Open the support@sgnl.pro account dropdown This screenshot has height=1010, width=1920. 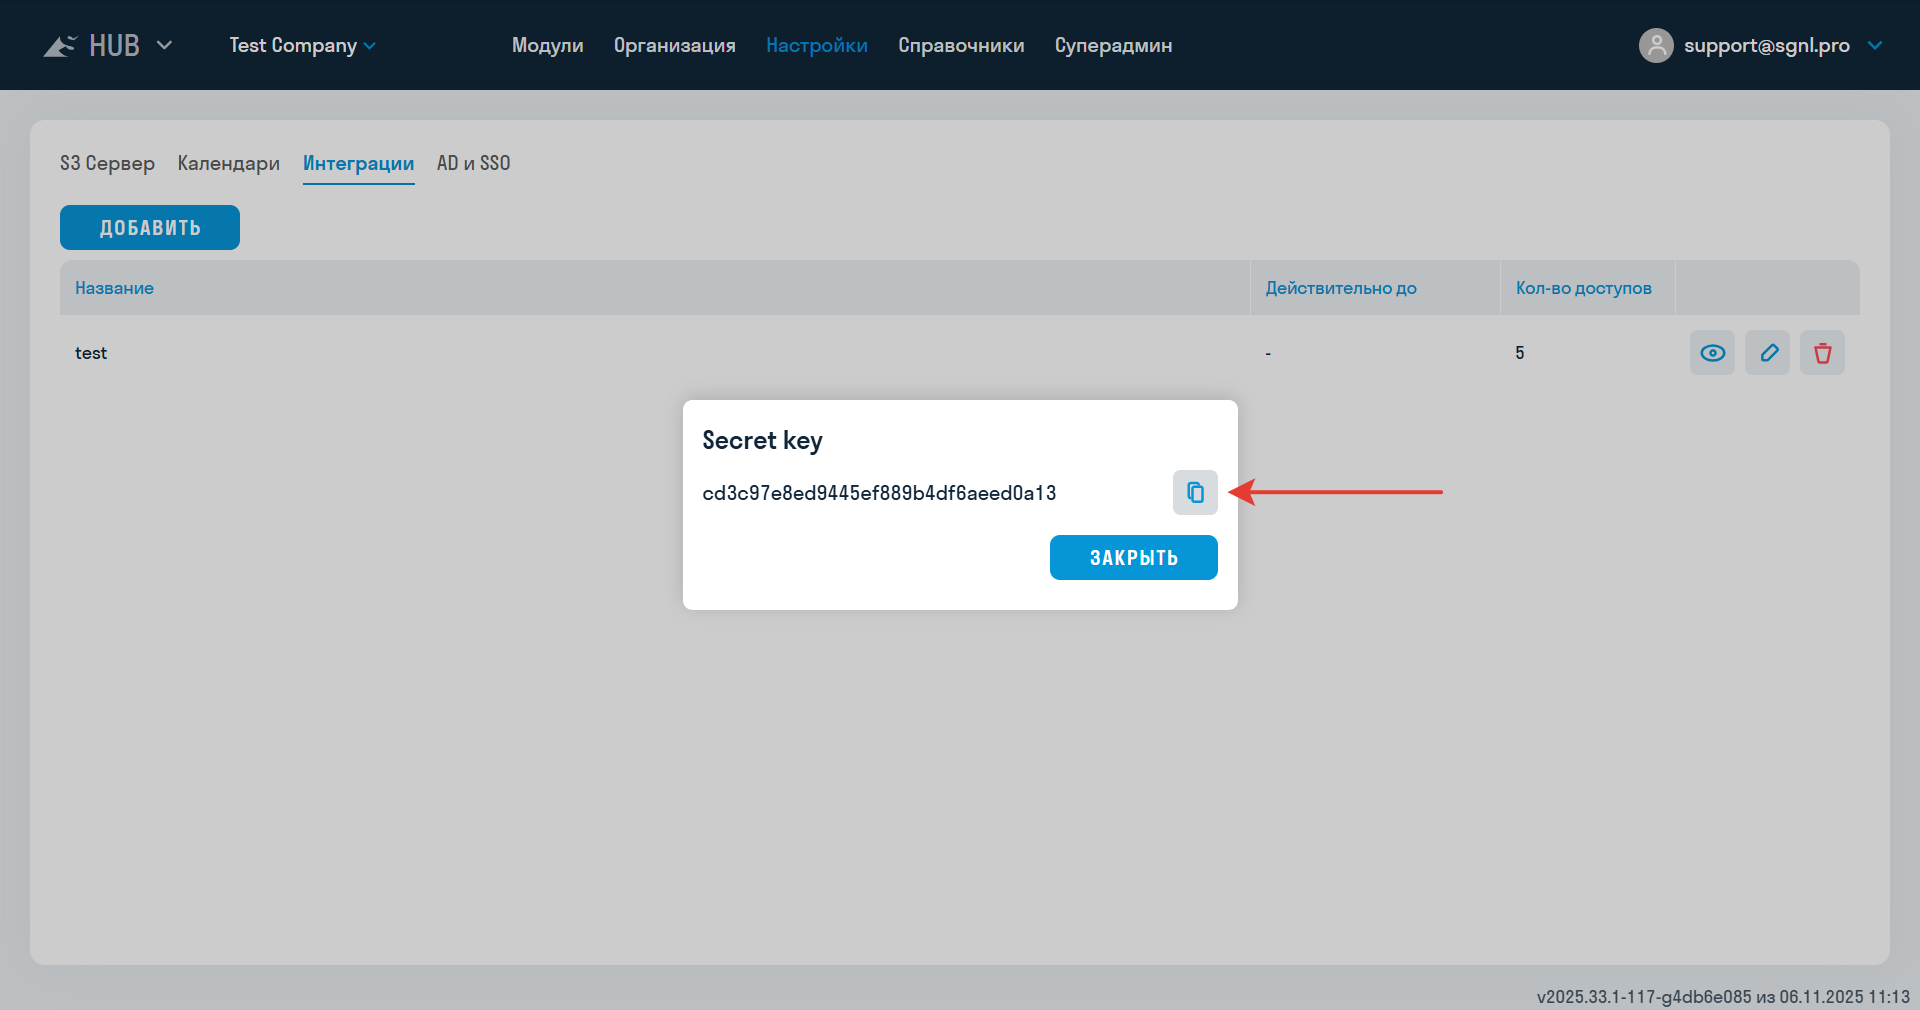click(x=1877, y=45)
